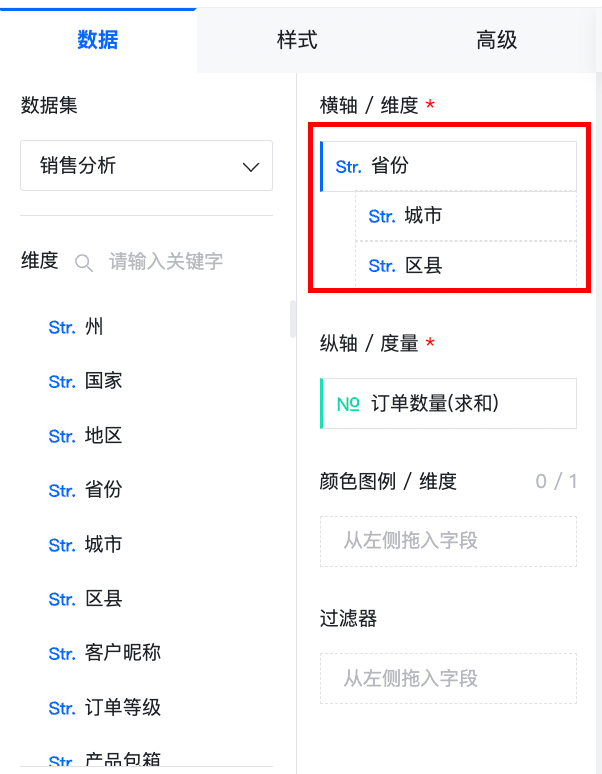Select the 地区 dimension field

tap(86, 436)
